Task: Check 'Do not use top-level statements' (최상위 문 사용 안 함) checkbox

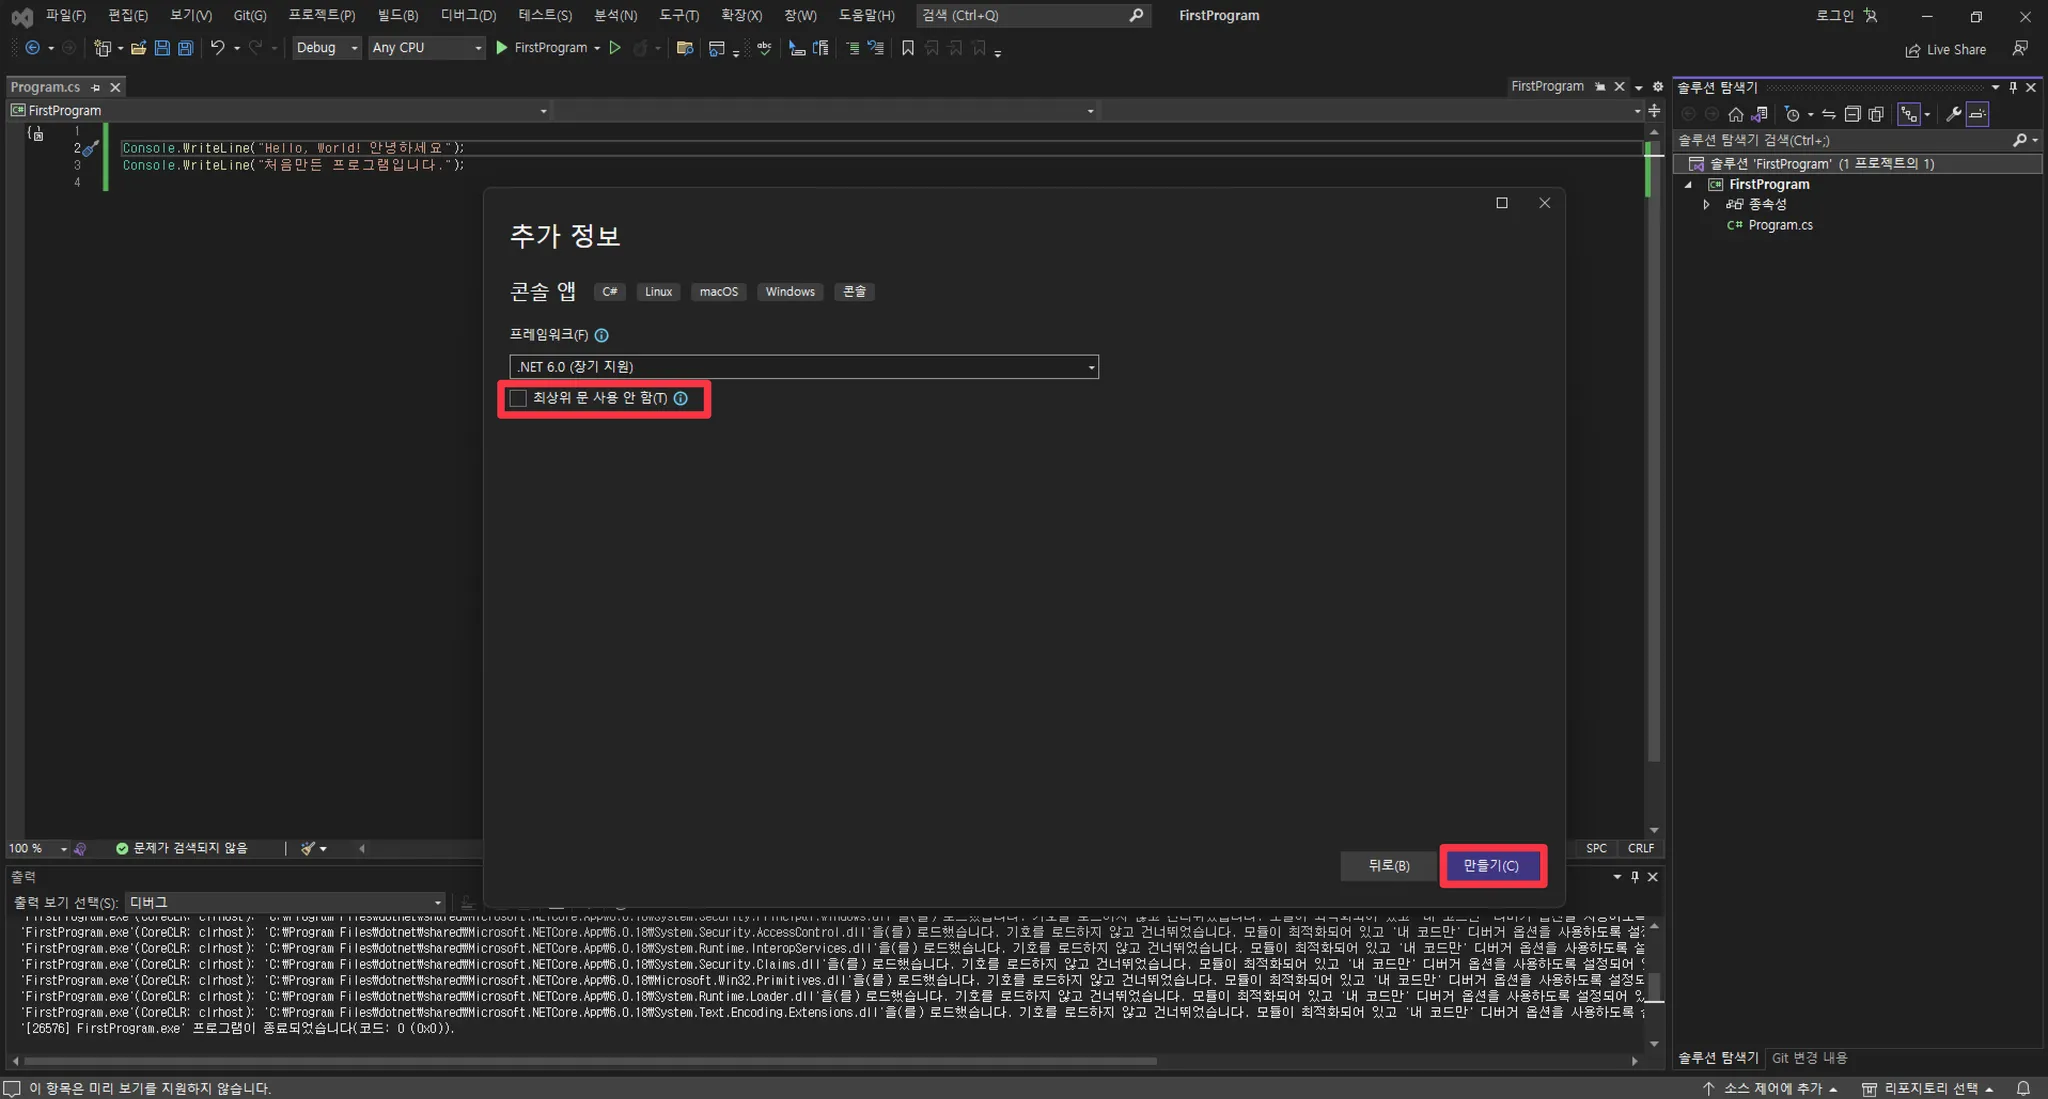Action: click(518, 398)
